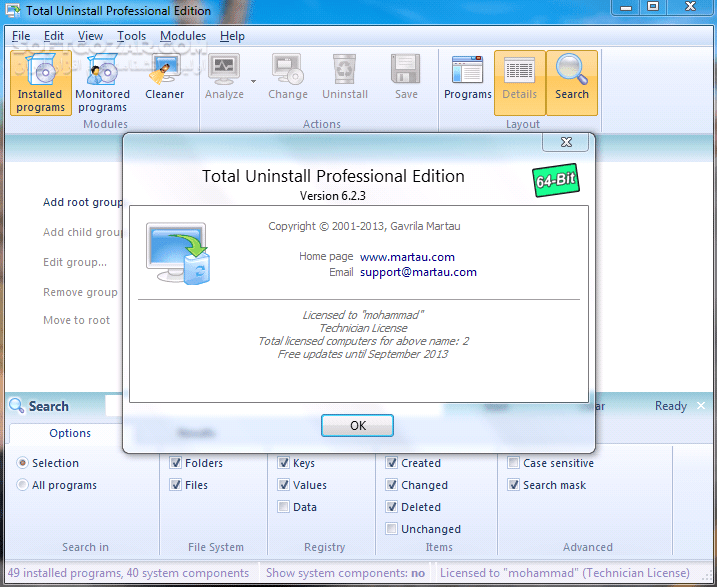The image size is (717, 587).
Task: Enable the Data checkbox
Action: tap(284, 507)
